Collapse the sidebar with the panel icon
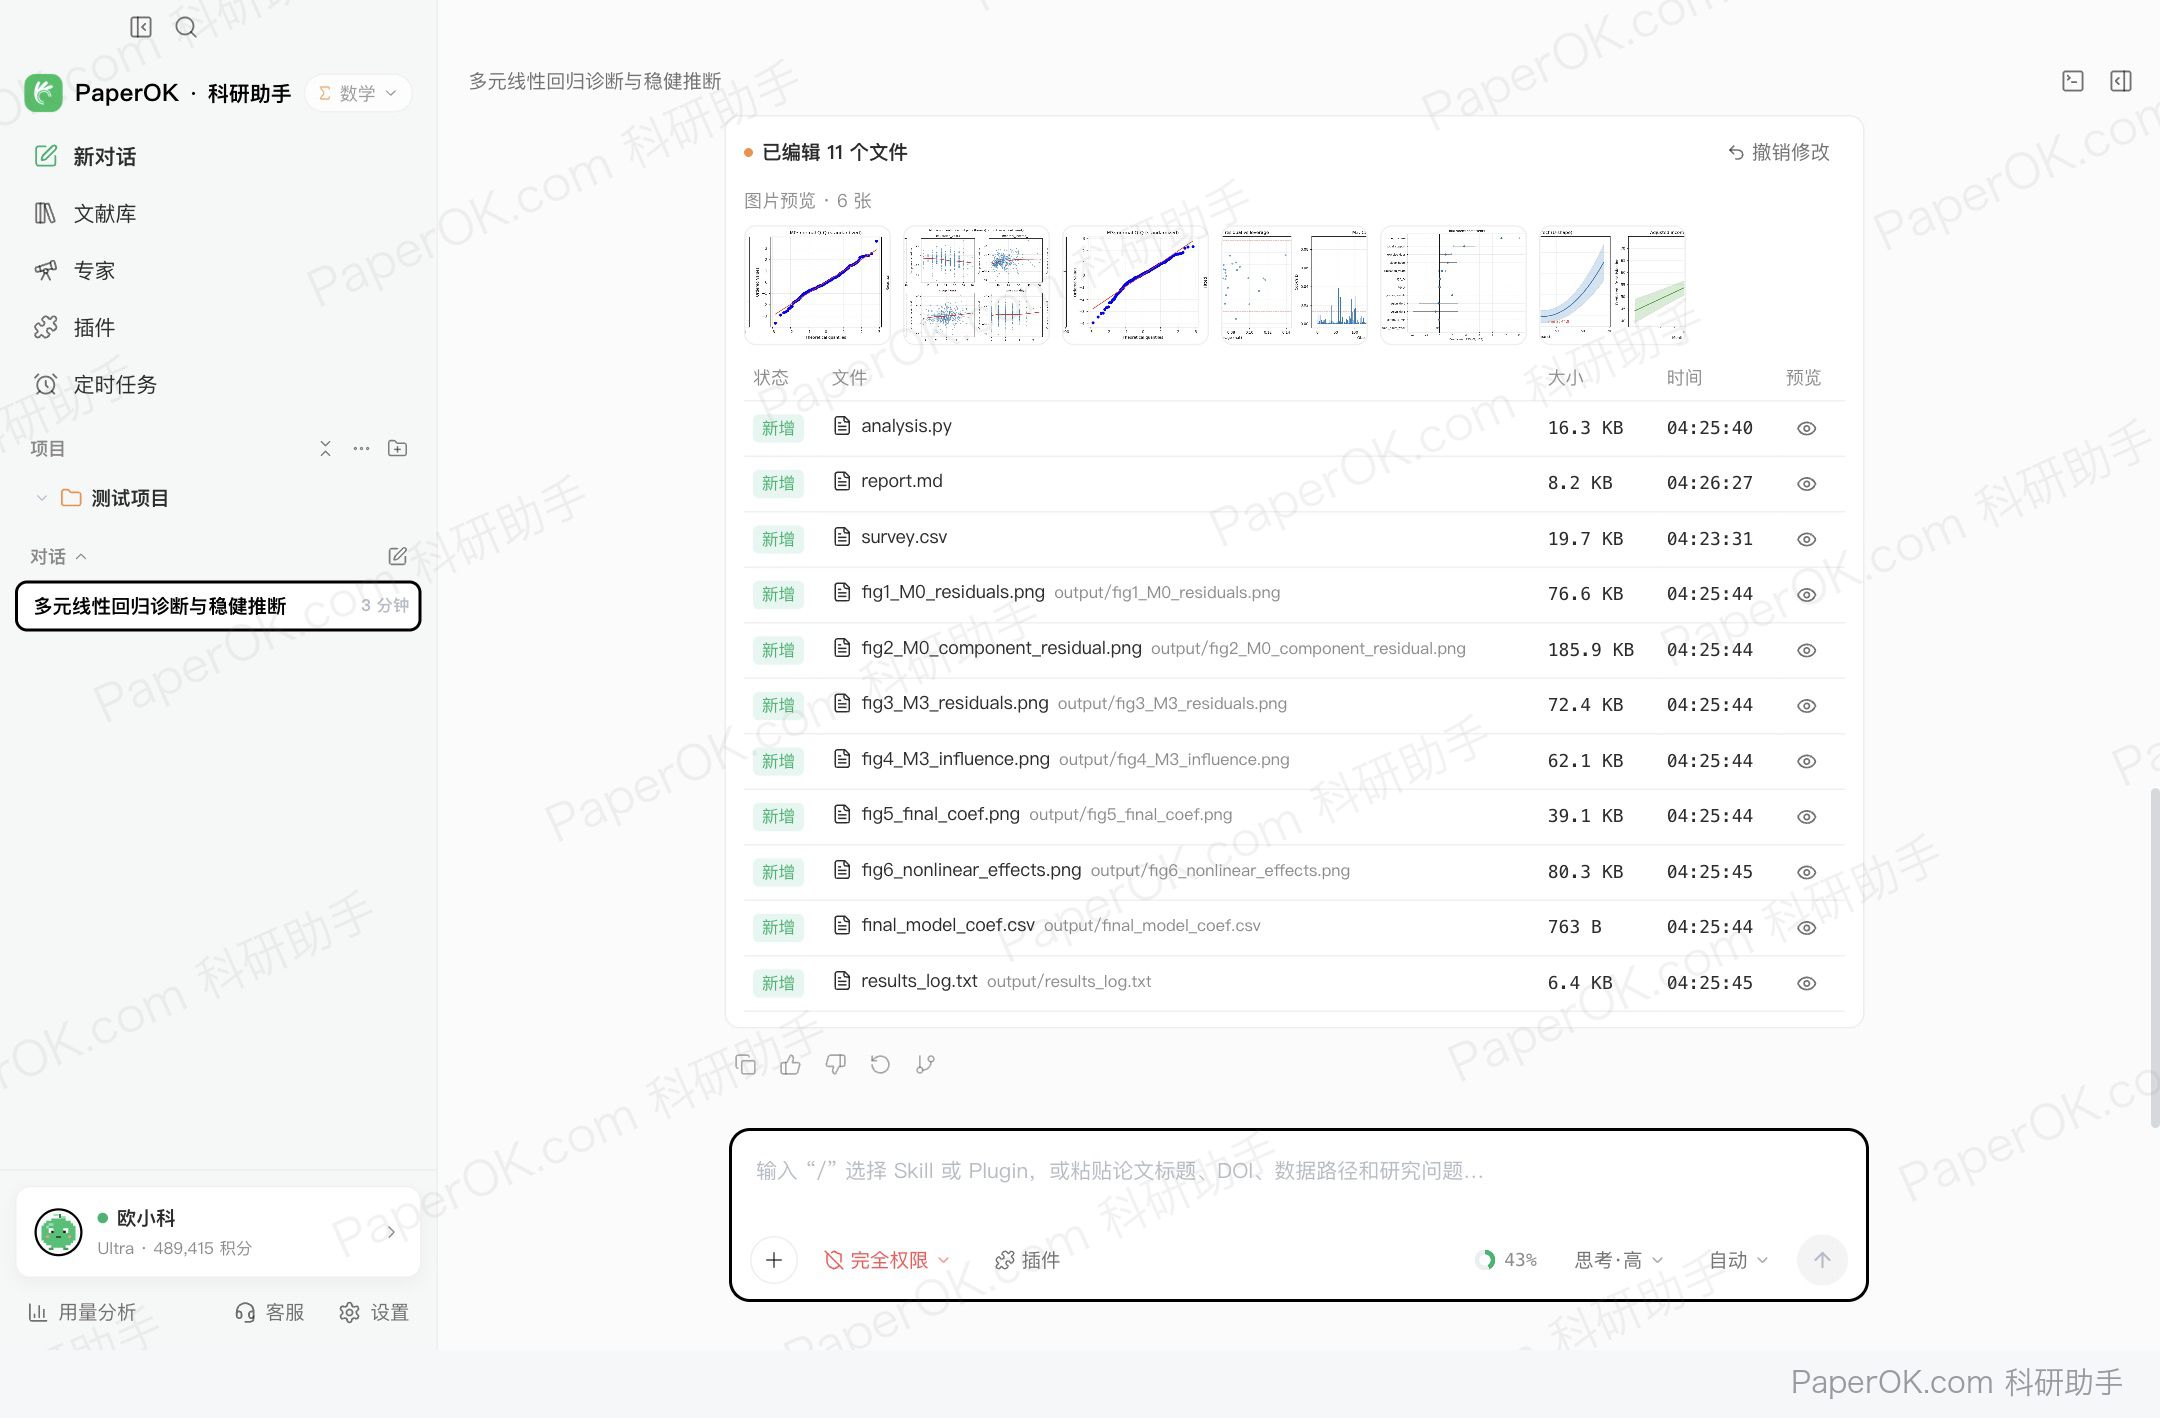 click(x=141, y=27)
